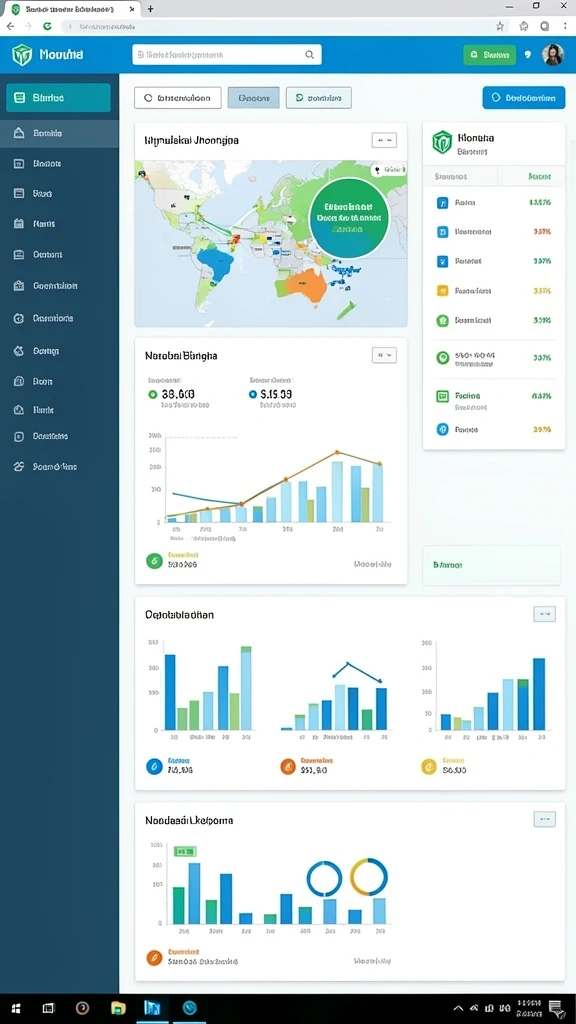
Task: Open the user avatar photo in the header
Action: tap(552, 55)
